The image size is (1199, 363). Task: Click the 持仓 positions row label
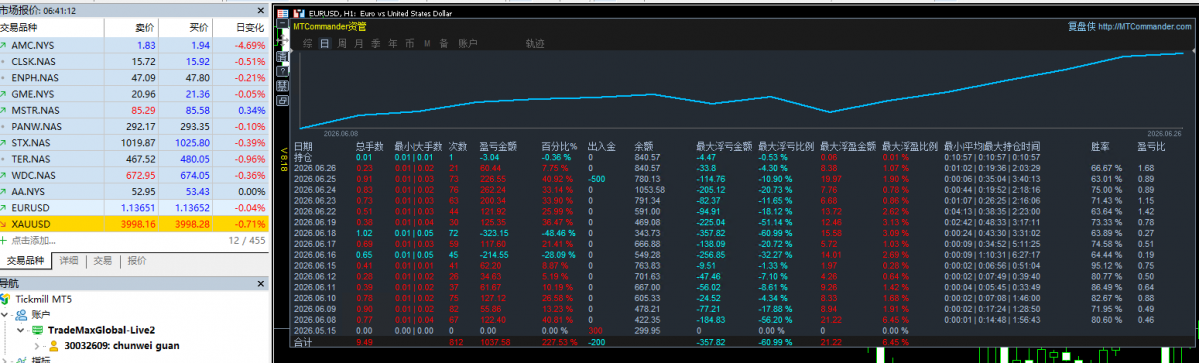[x=304, y=157]
